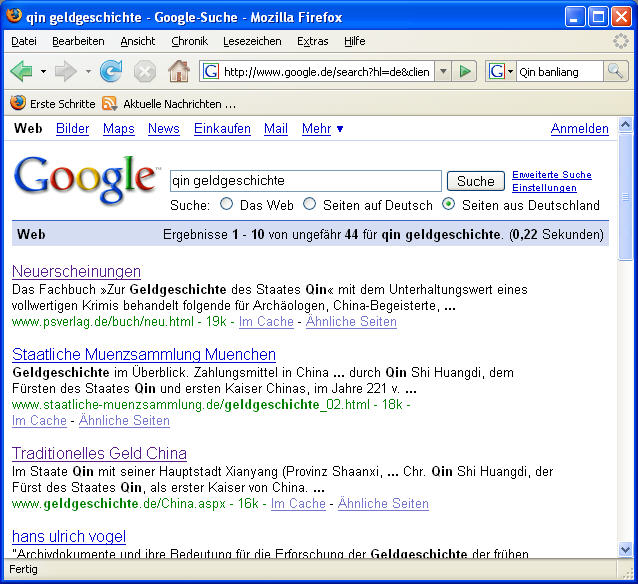Click the Fertig status bar text
This screenshot has height=584, width=638.
pos(23,569)
